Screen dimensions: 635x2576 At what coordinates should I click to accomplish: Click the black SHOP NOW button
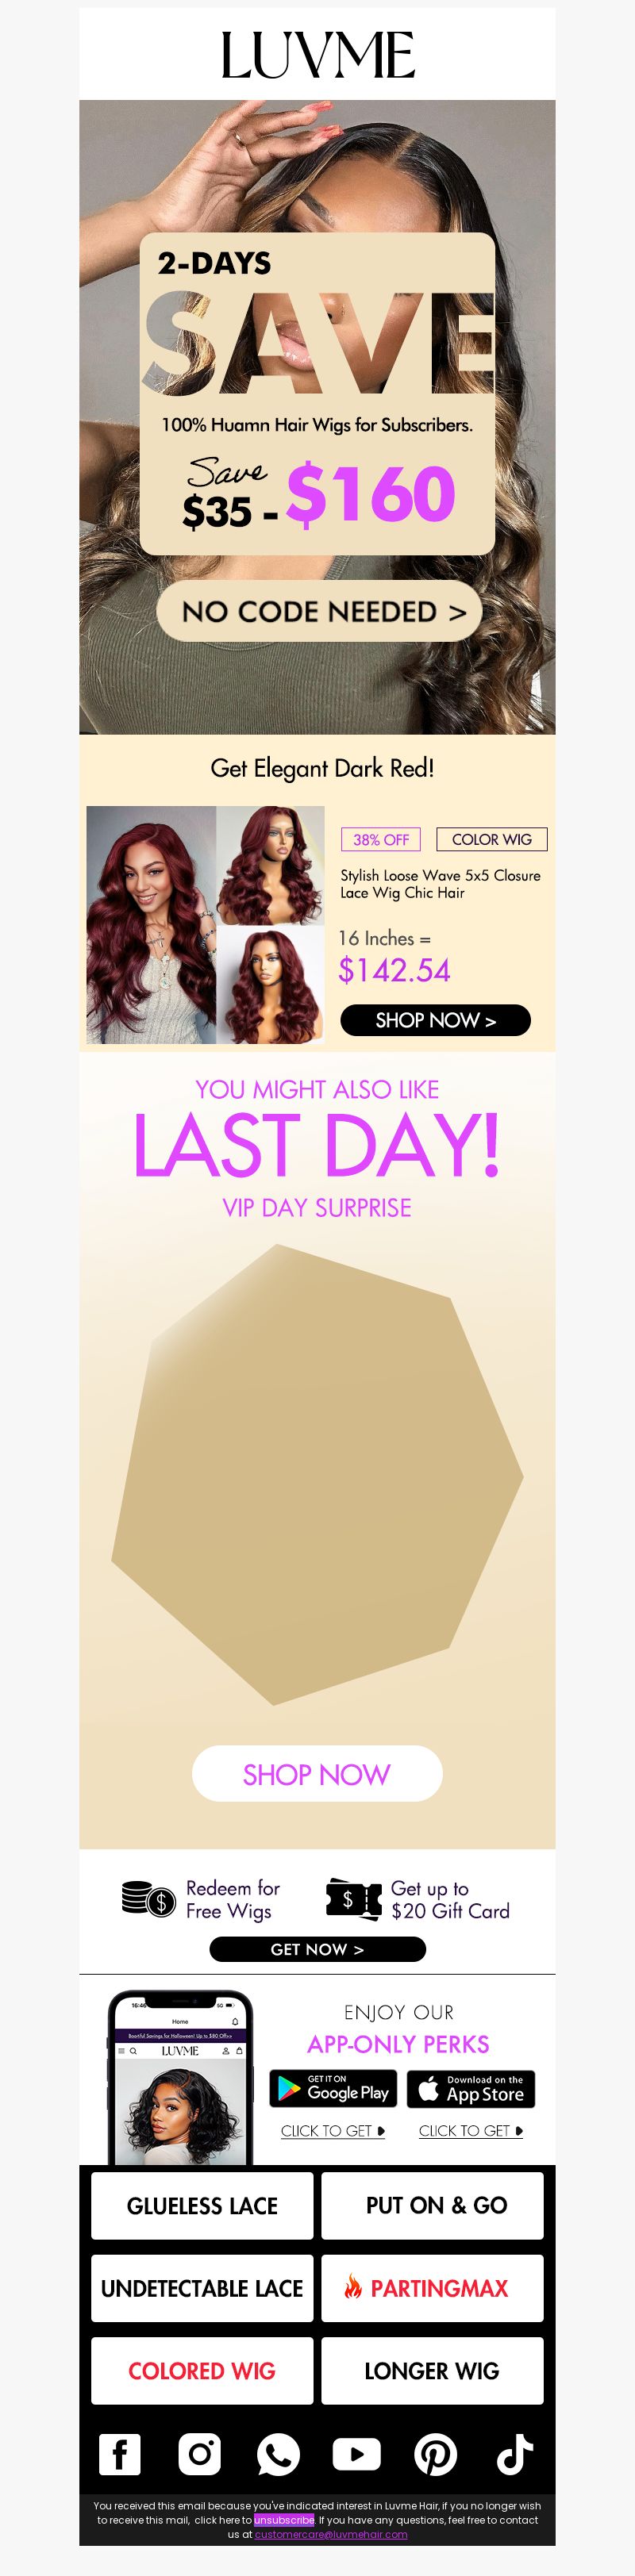(x=435, y=1020)
